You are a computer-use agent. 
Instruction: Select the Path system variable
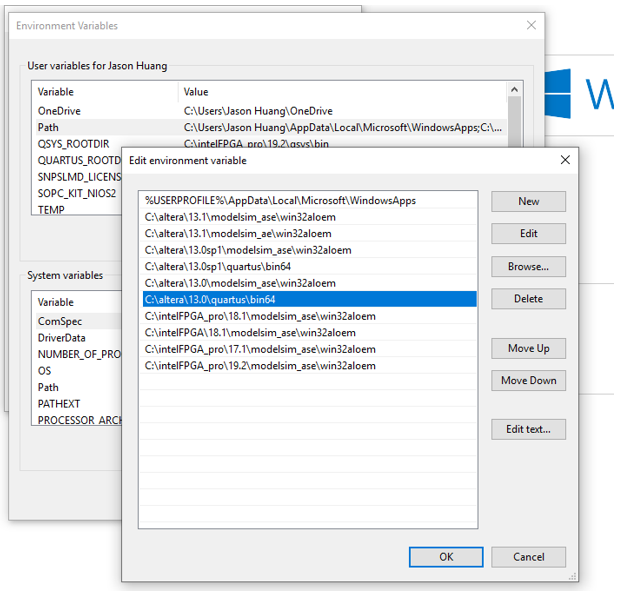[x=79, y=388]
